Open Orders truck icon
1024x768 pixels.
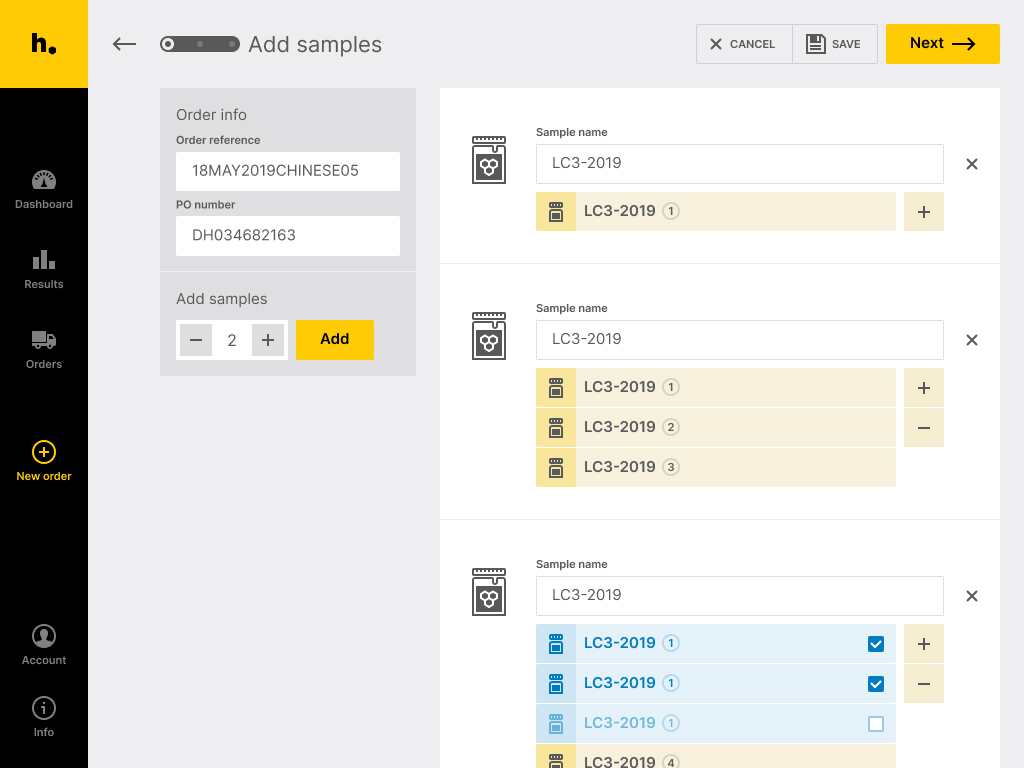[x=44, y=340]
